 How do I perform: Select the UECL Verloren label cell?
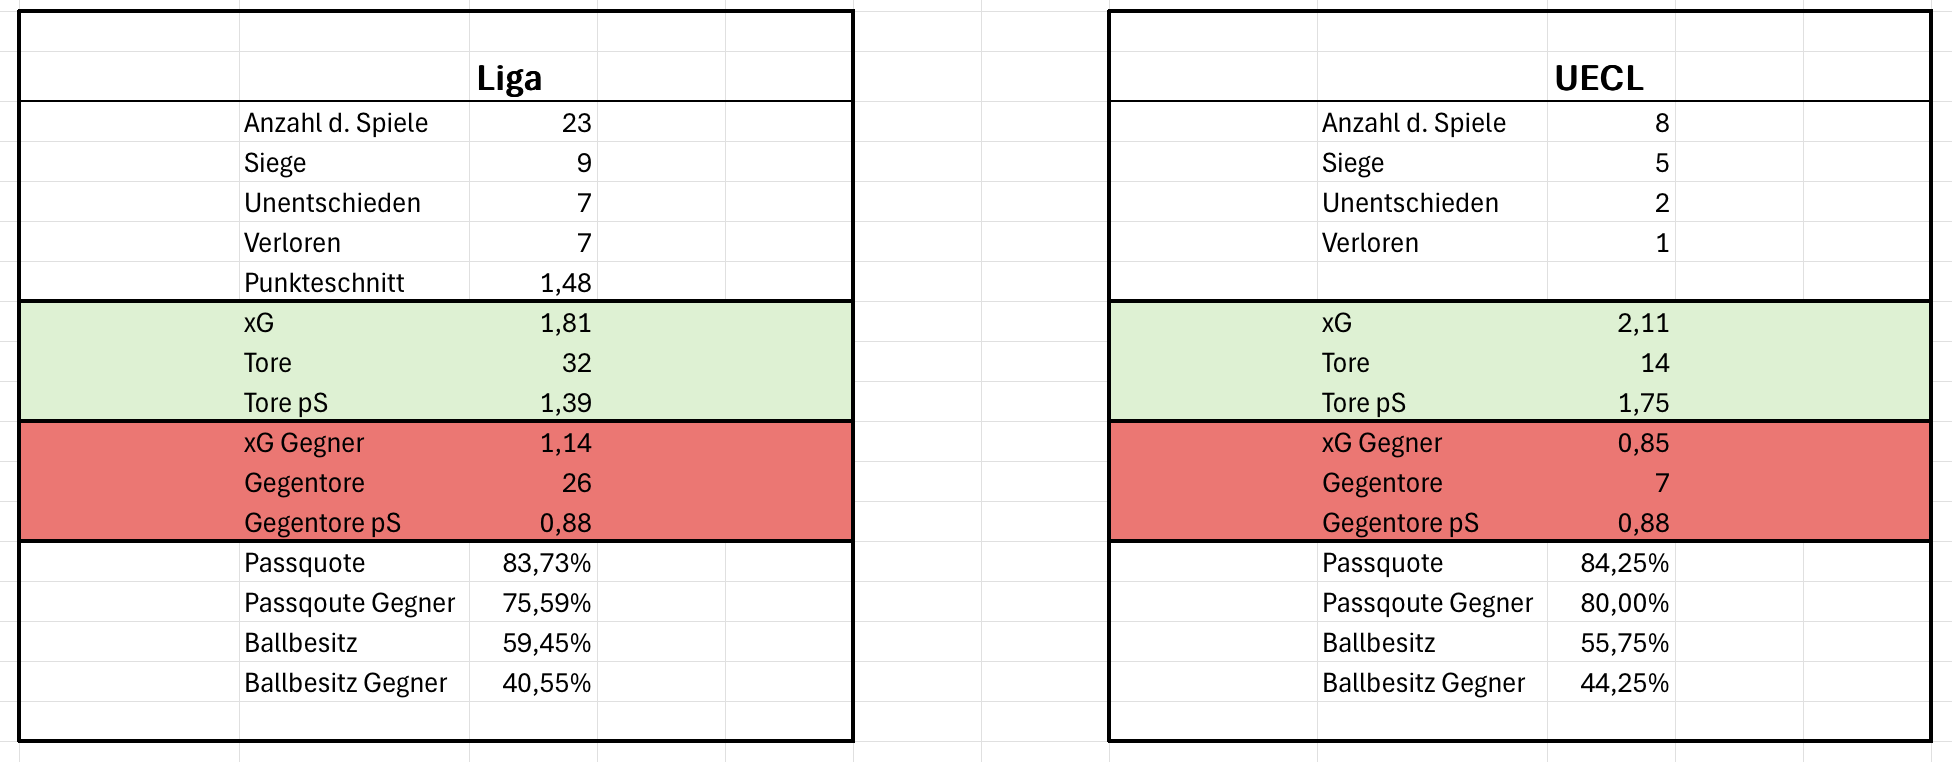1432,242
